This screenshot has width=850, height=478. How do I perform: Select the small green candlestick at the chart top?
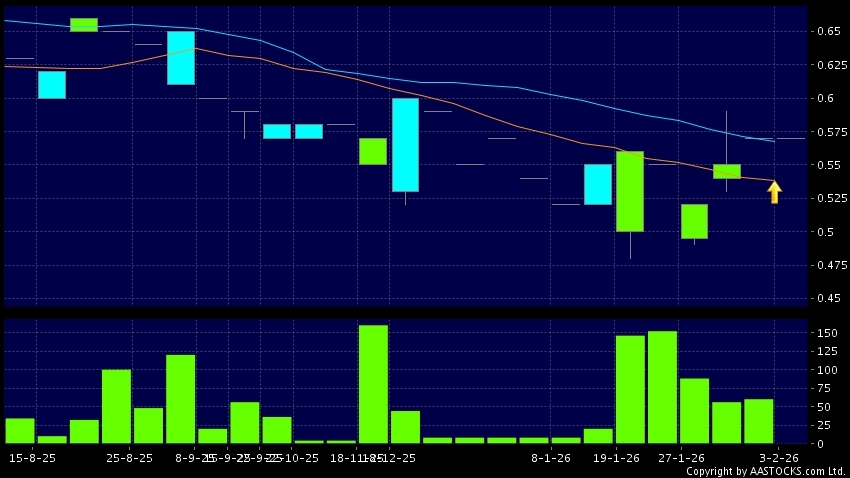tap(84, 25)
